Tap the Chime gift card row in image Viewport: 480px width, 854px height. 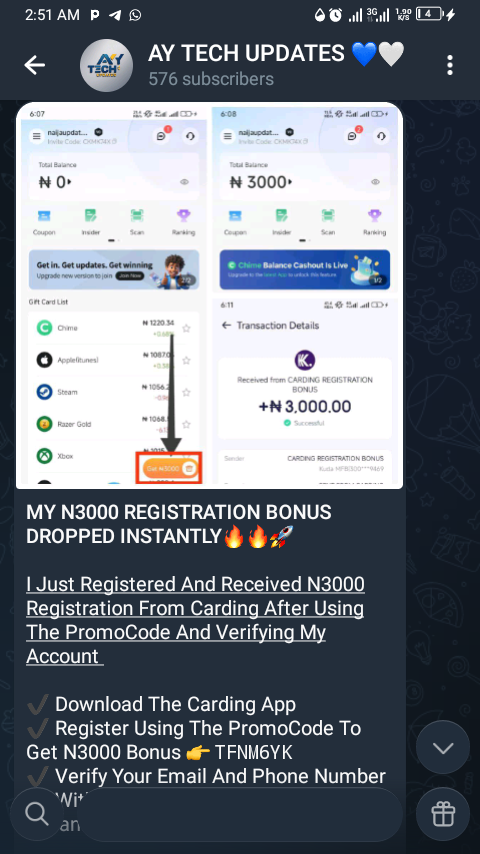113,328
